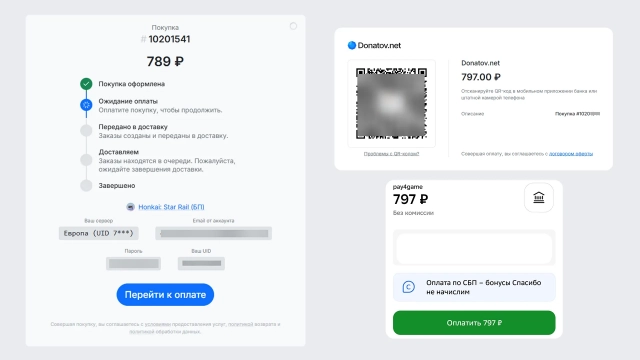640x360 pixels.
Task: Click the Donatov.net blue logo icon
Action: (351, 45)
